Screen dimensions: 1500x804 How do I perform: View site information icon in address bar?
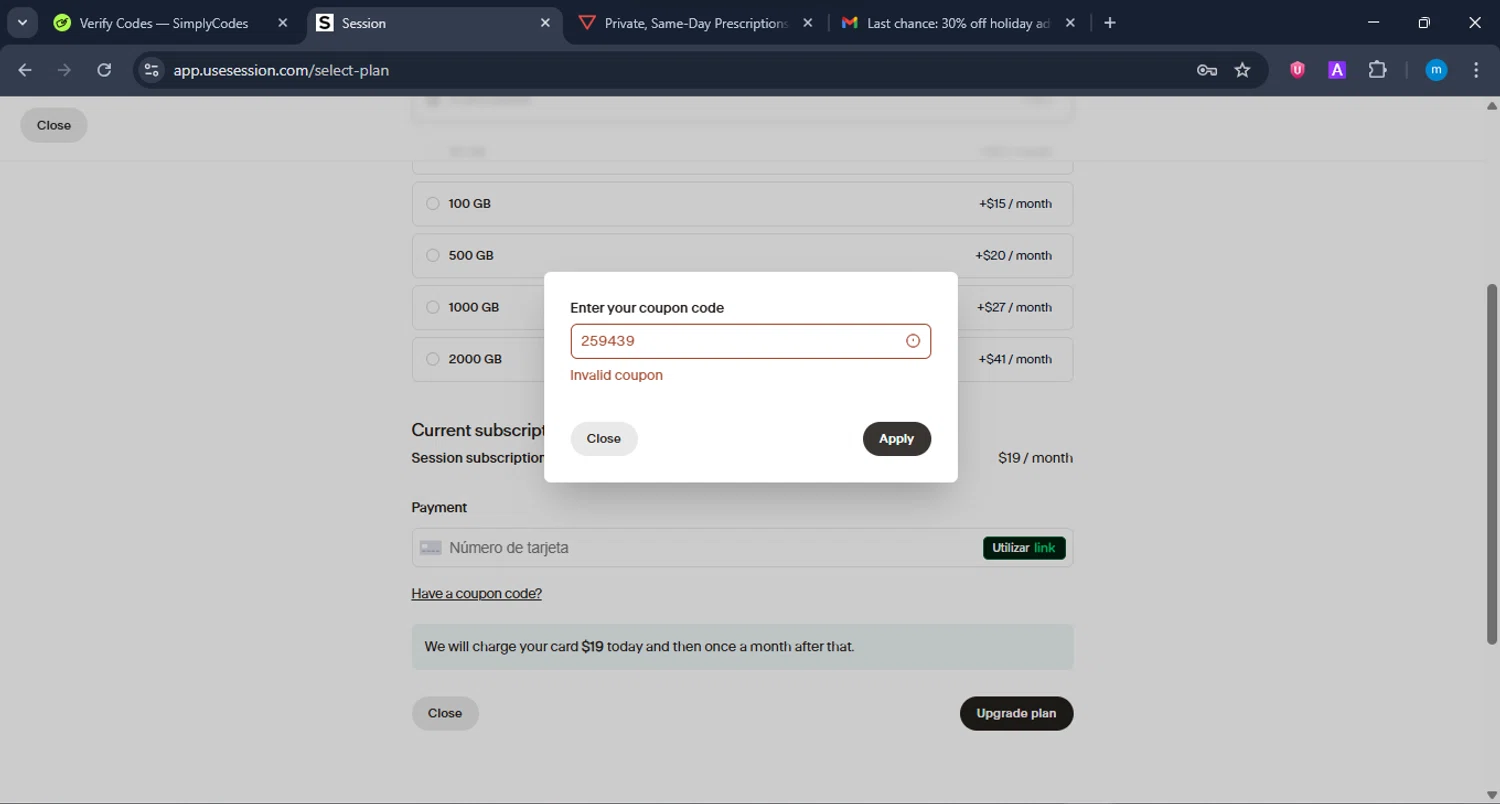[x=151, y=70]
